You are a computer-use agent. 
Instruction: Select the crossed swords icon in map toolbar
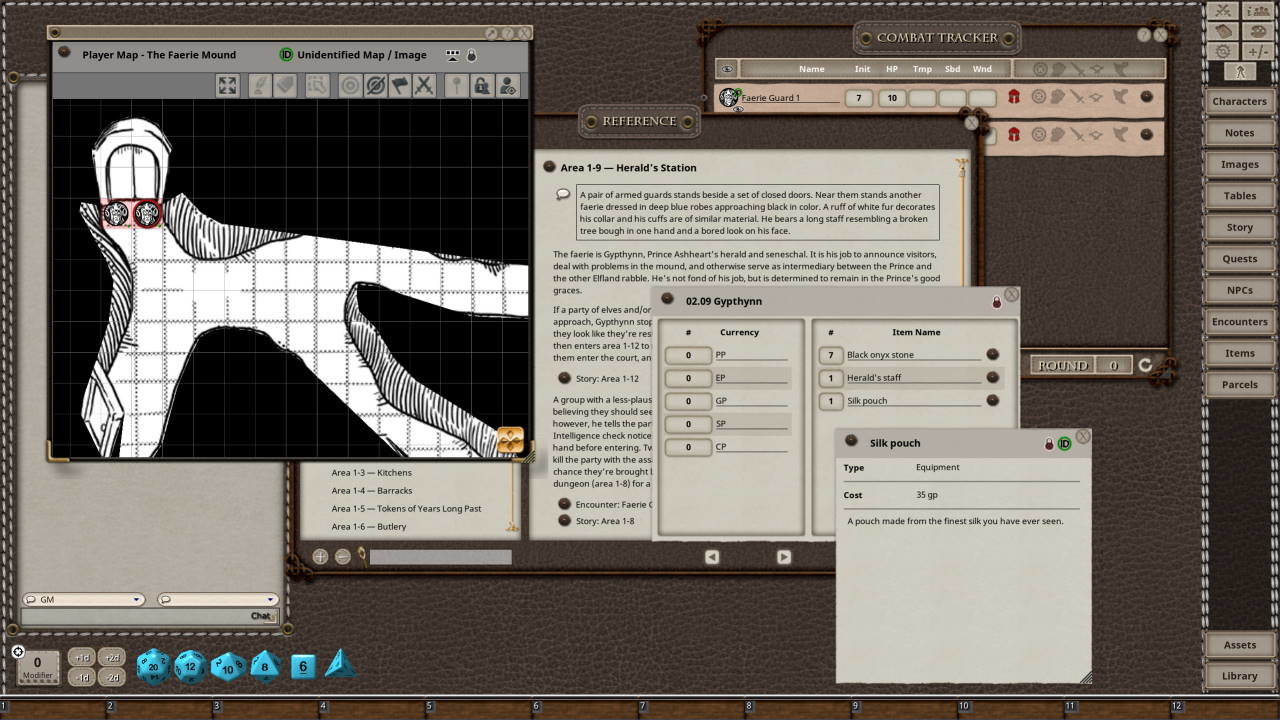click(x=425, y=86)
